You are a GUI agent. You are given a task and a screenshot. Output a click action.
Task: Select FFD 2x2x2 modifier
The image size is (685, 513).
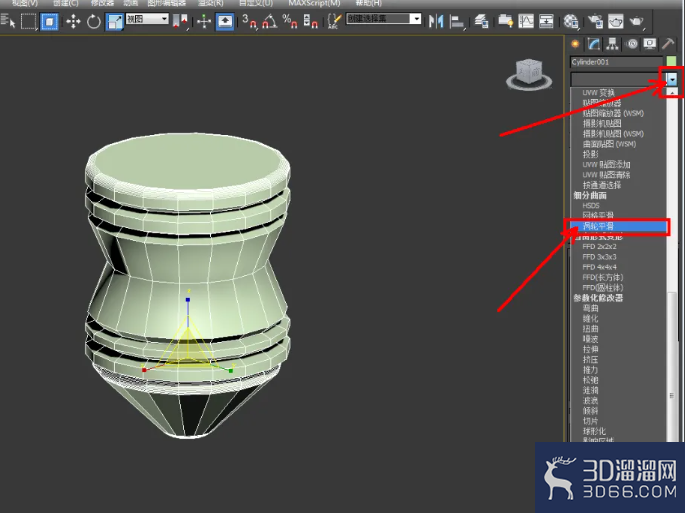(x=599, y=246)
